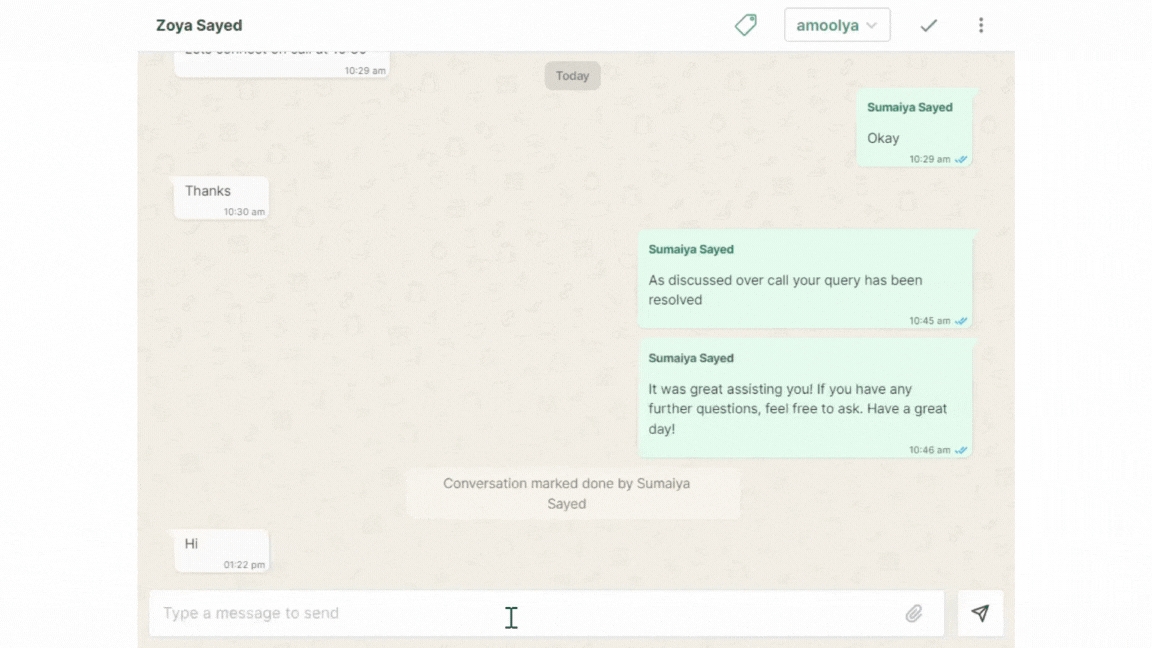The width and height of the screenshot is (1152, 648).
Task: Click the Zoya Sayed contact name
Action: [199, 25]
